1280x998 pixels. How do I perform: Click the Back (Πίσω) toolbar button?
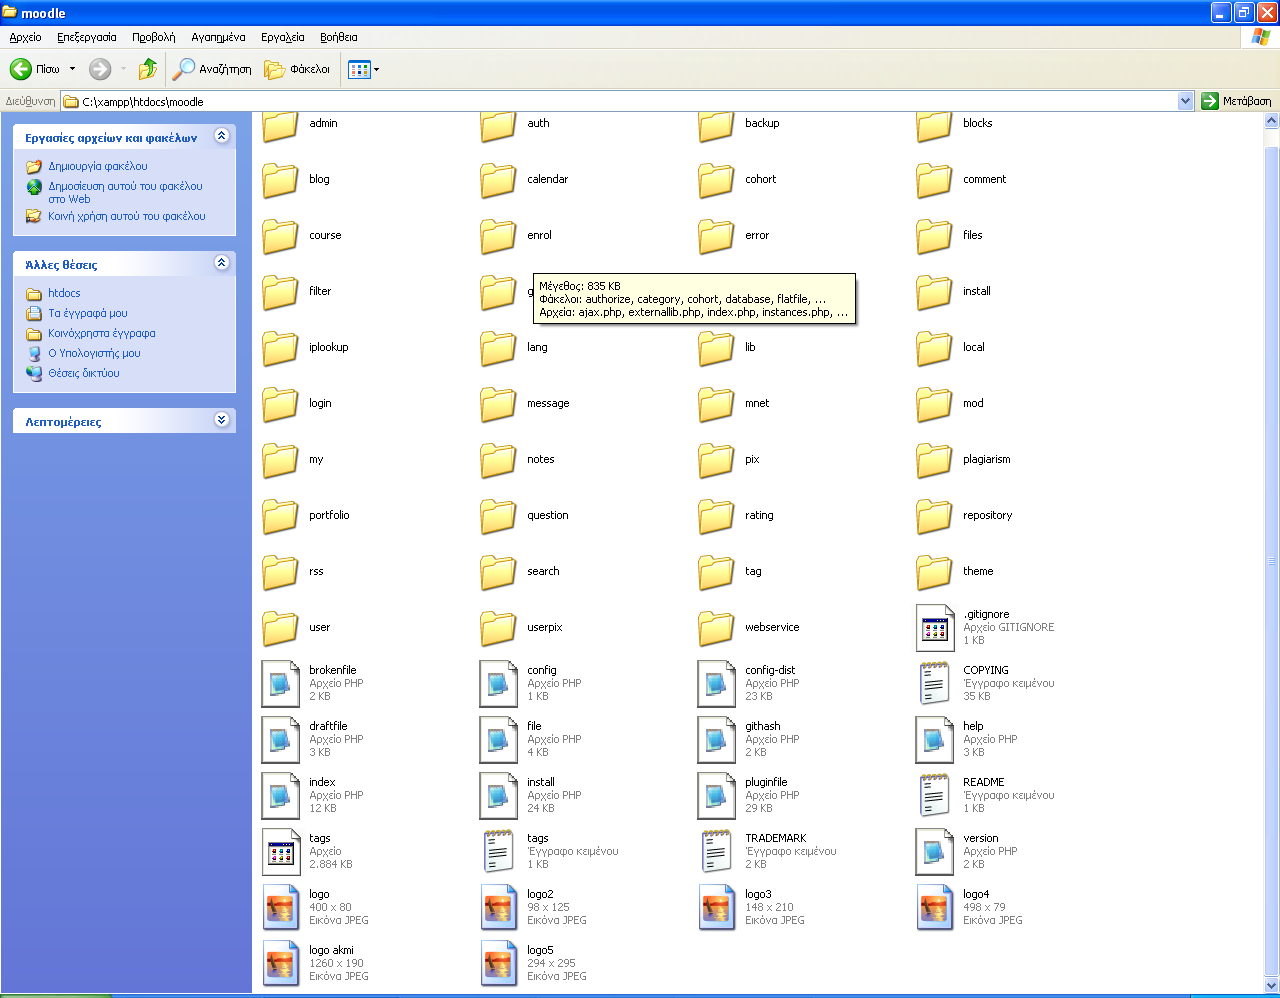click(35, 69)
